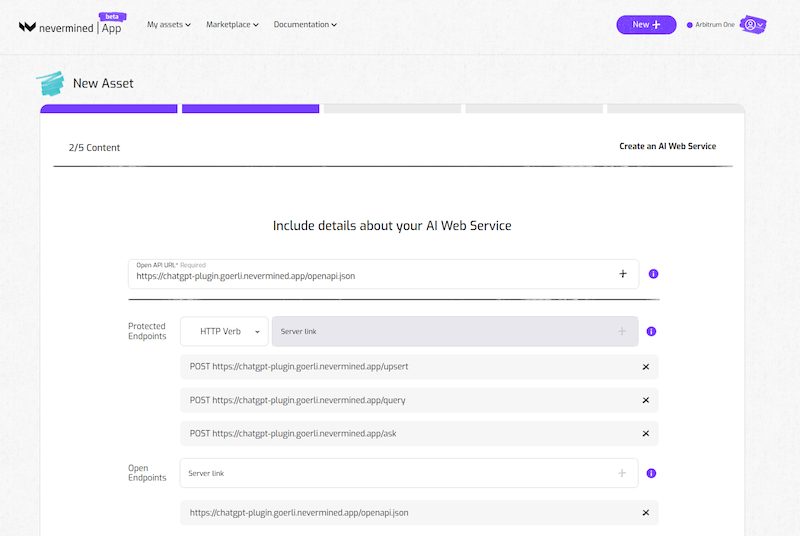Show info for Open Endpoints

coord(652,473)
